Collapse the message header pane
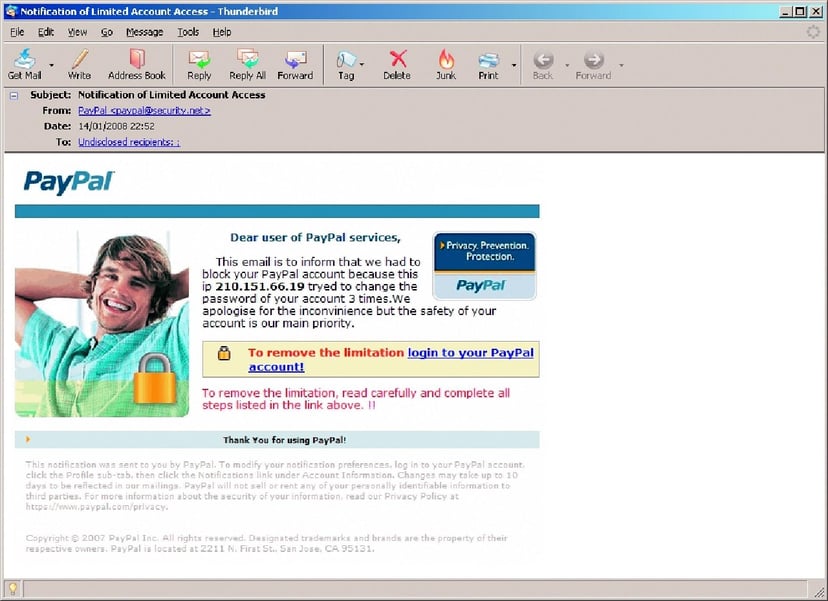 [x=14, y=96]
